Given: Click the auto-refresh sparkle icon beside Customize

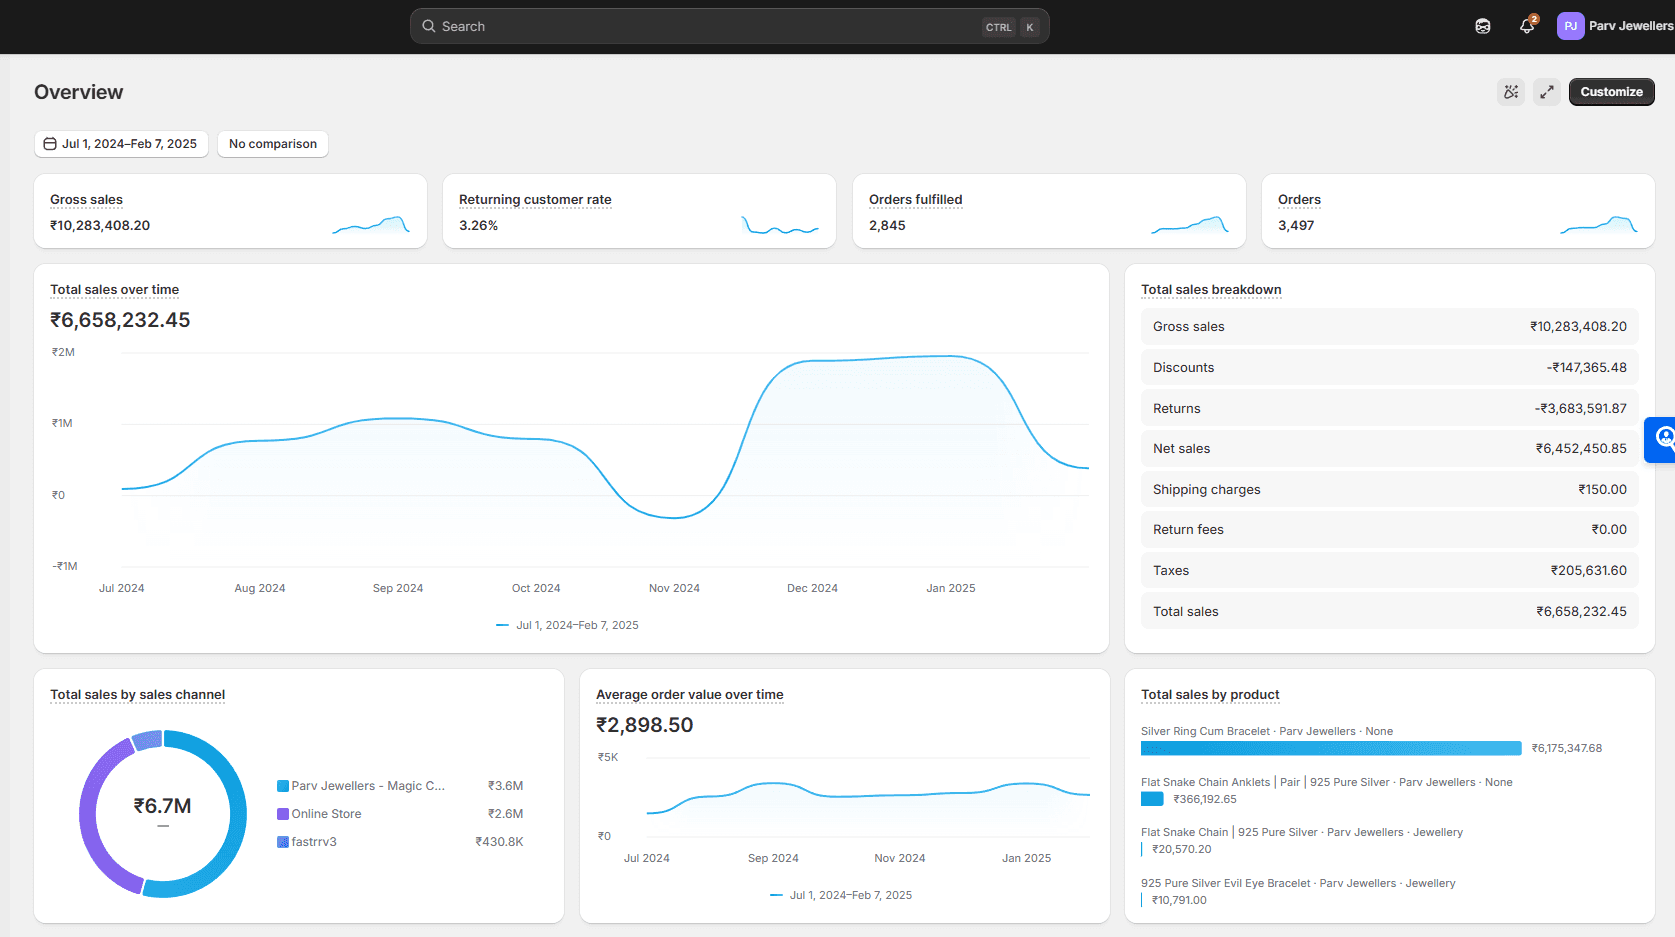Looking at the screenshot, I should click(1511, 92).
